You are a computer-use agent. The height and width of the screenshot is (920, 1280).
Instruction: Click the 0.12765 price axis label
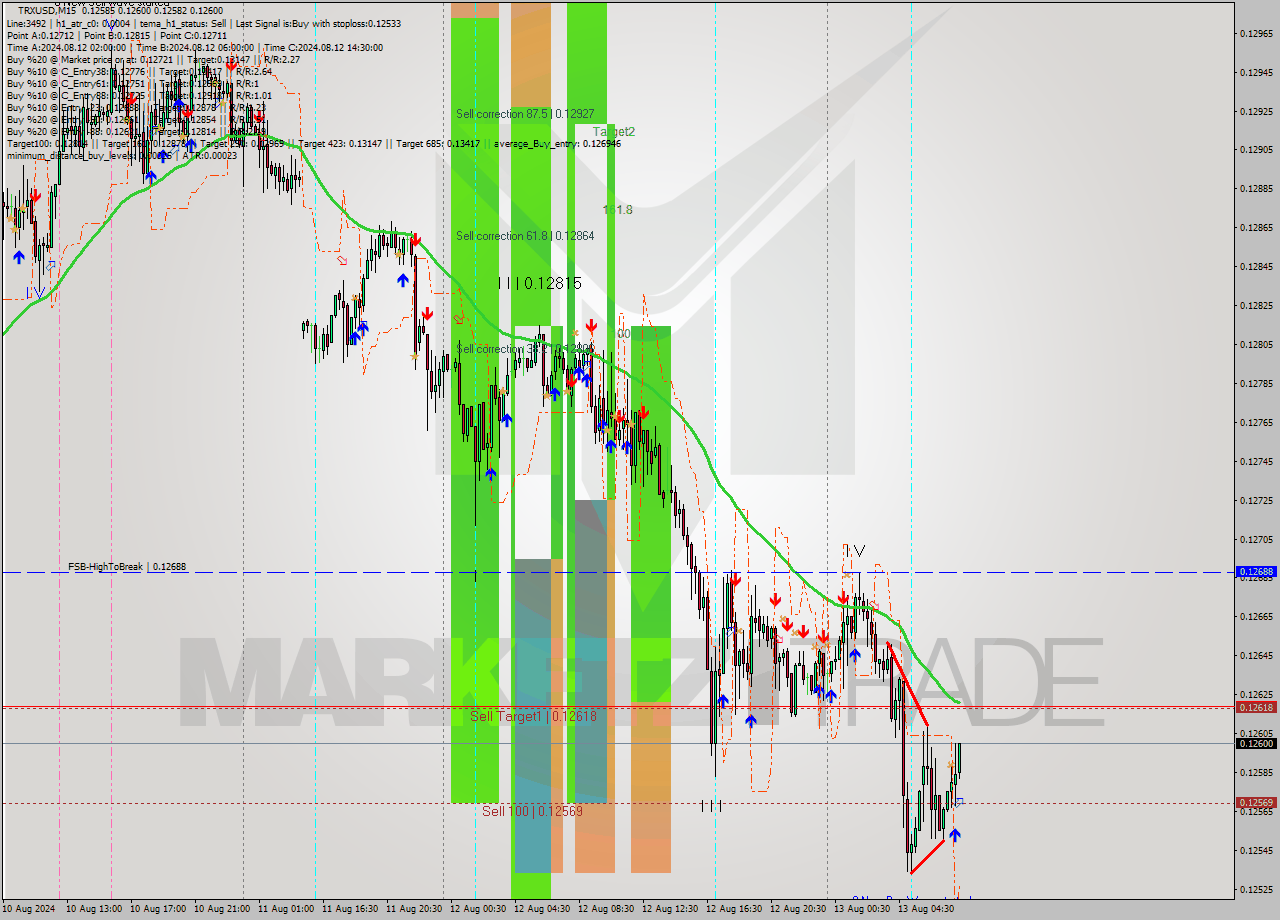1256,423
